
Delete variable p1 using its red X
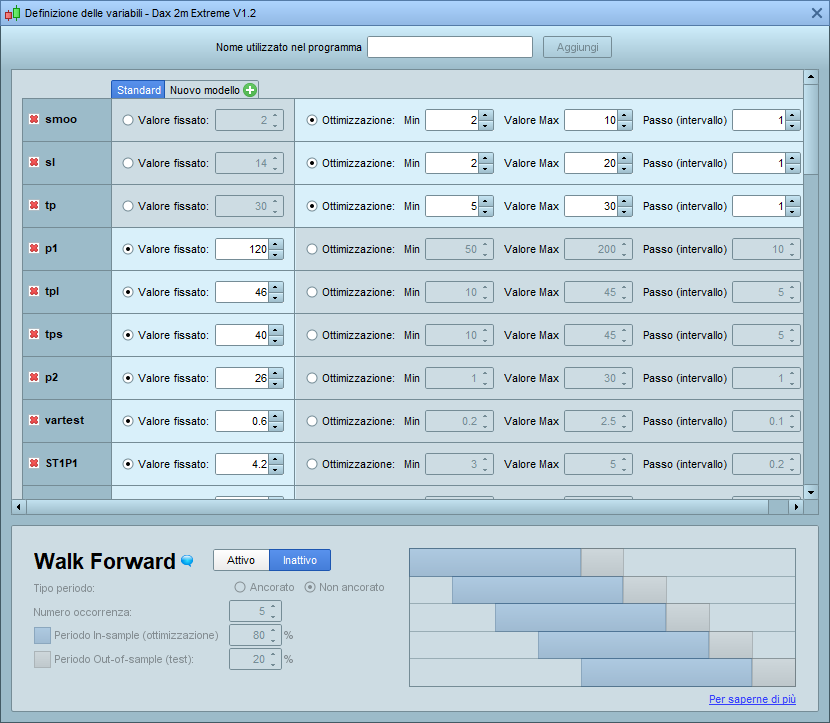click(x=34, y=248)
